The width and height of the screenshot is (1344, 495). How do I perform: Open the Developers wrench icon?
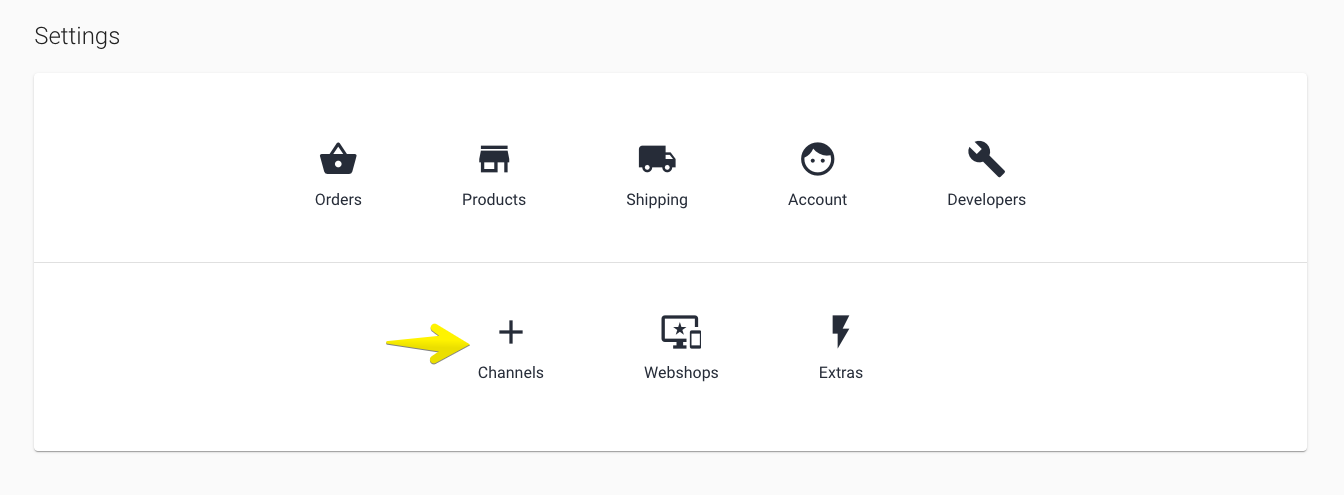tap(986, 159)
